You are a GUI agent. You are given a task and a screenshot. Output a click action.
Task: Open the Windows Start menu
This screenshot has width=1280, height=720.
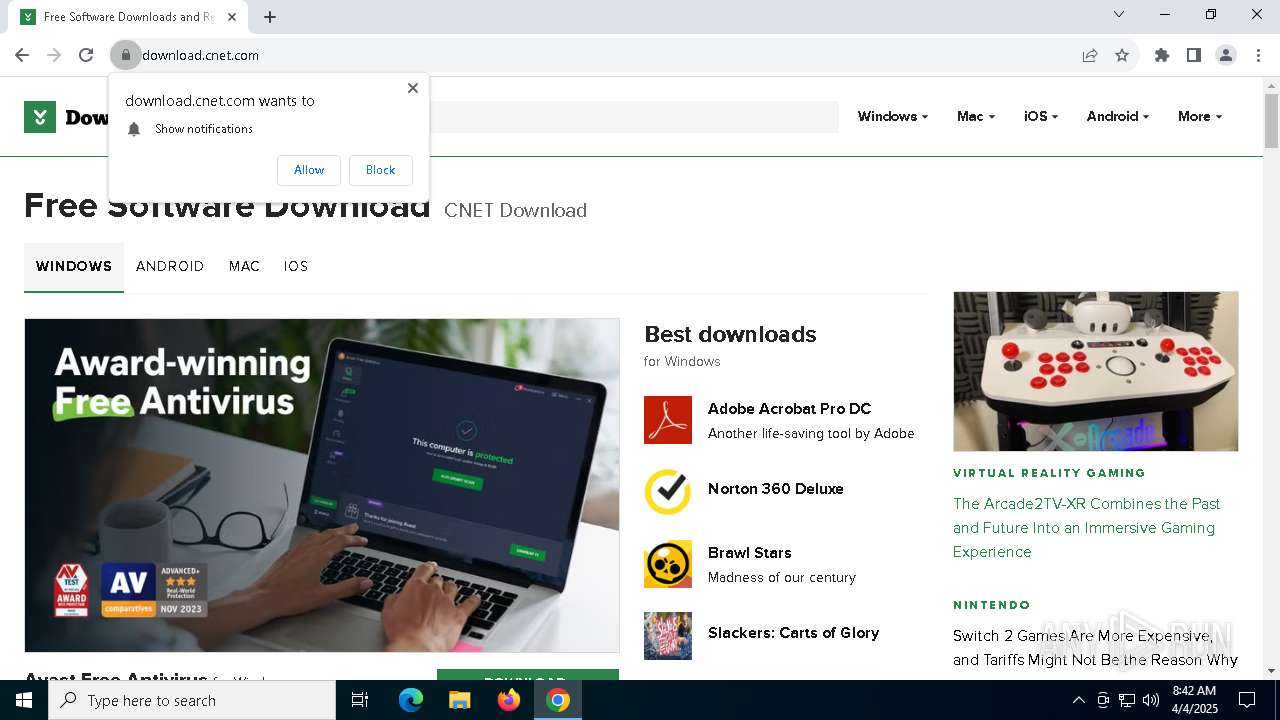(x=24, y=700)
